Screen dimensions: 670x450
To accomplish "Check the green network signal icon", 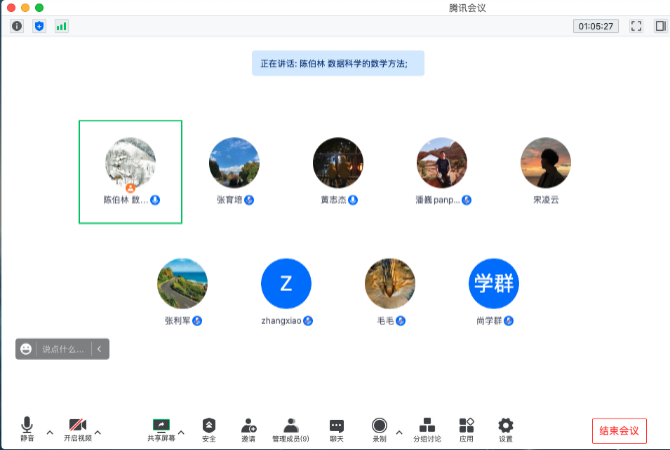I will click(62, 26).
